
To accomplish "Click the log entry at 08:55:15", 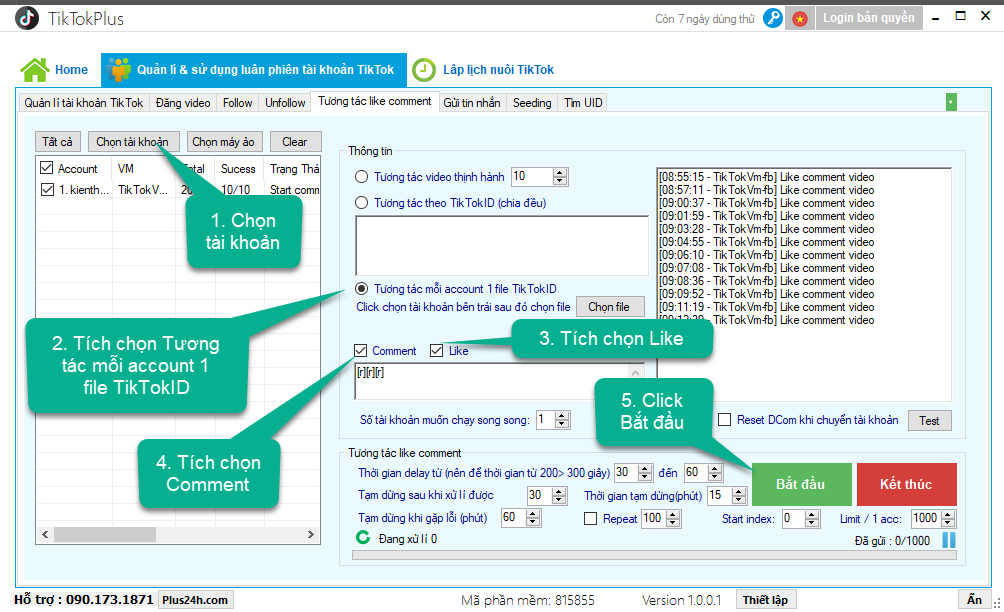I will tap(766, 177).
